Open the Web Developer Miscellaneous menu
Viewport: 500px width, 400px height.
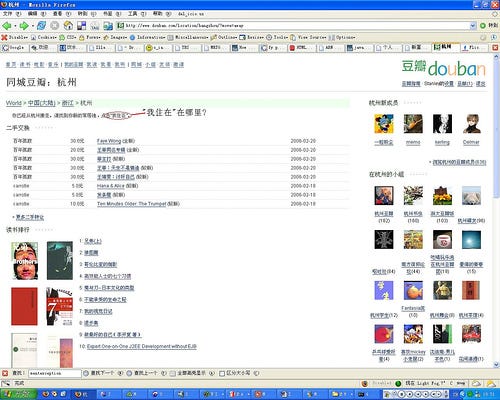tap(188, 37)
